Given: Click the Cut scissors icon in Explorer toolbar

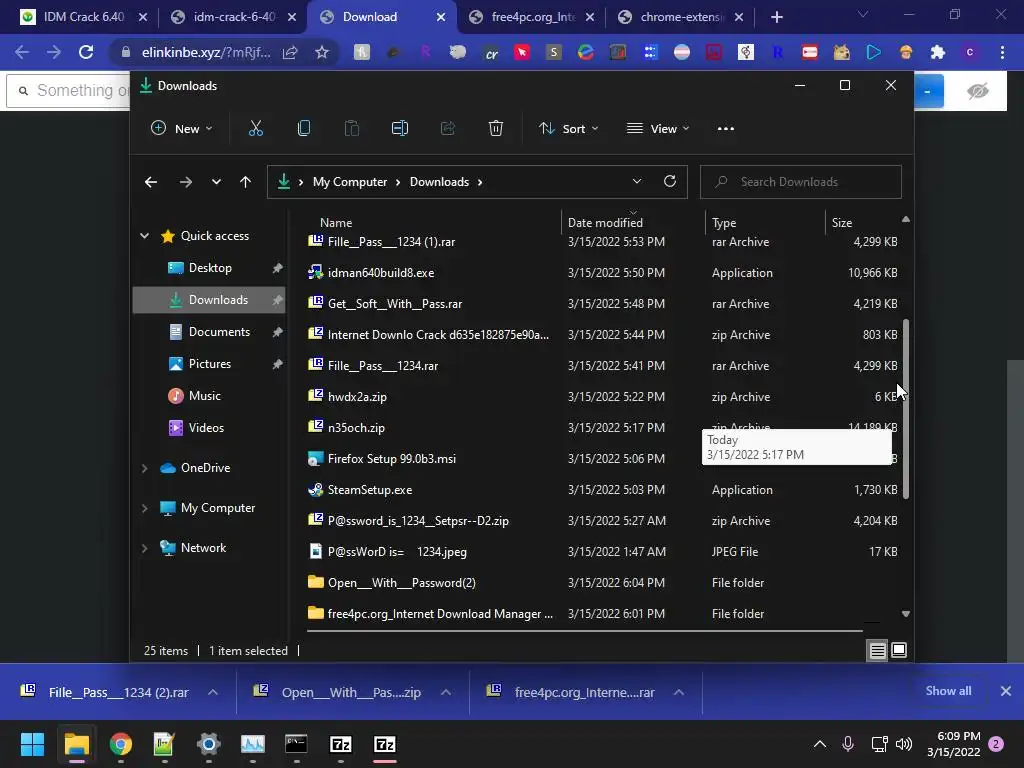Looking at the screenshot, I should (255, 129).
